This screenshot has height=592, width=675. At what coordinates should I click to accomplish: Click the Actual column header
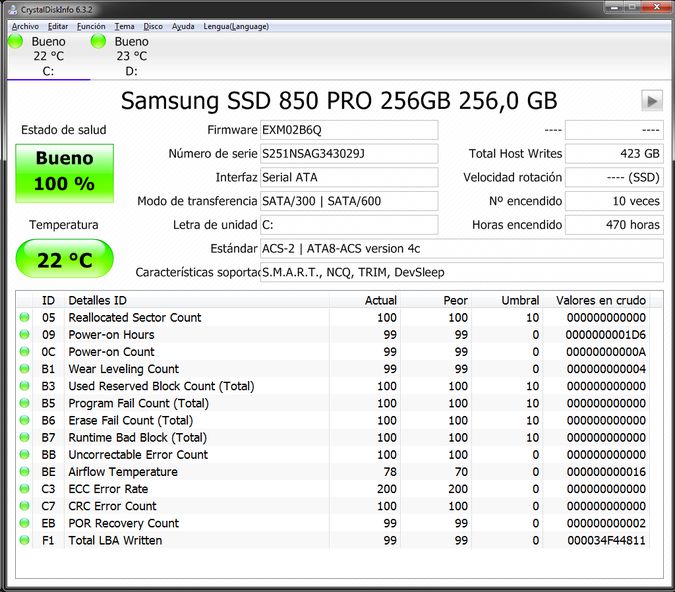click(365, 300)
